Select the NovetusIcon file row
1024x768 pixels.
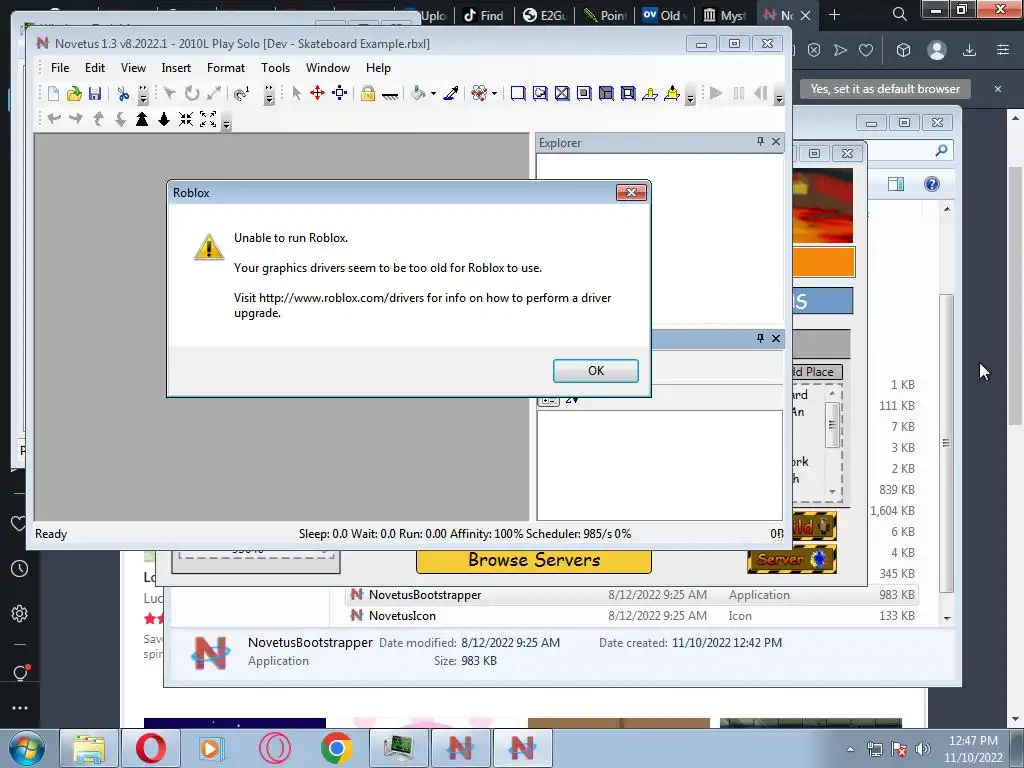[x=631, y=616]
